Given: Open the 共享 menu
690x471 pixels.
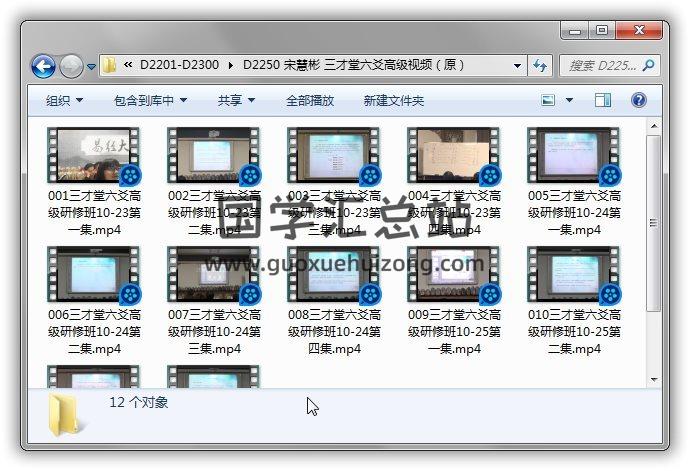Looking at the screenshot, I should (x=236, y=100).
